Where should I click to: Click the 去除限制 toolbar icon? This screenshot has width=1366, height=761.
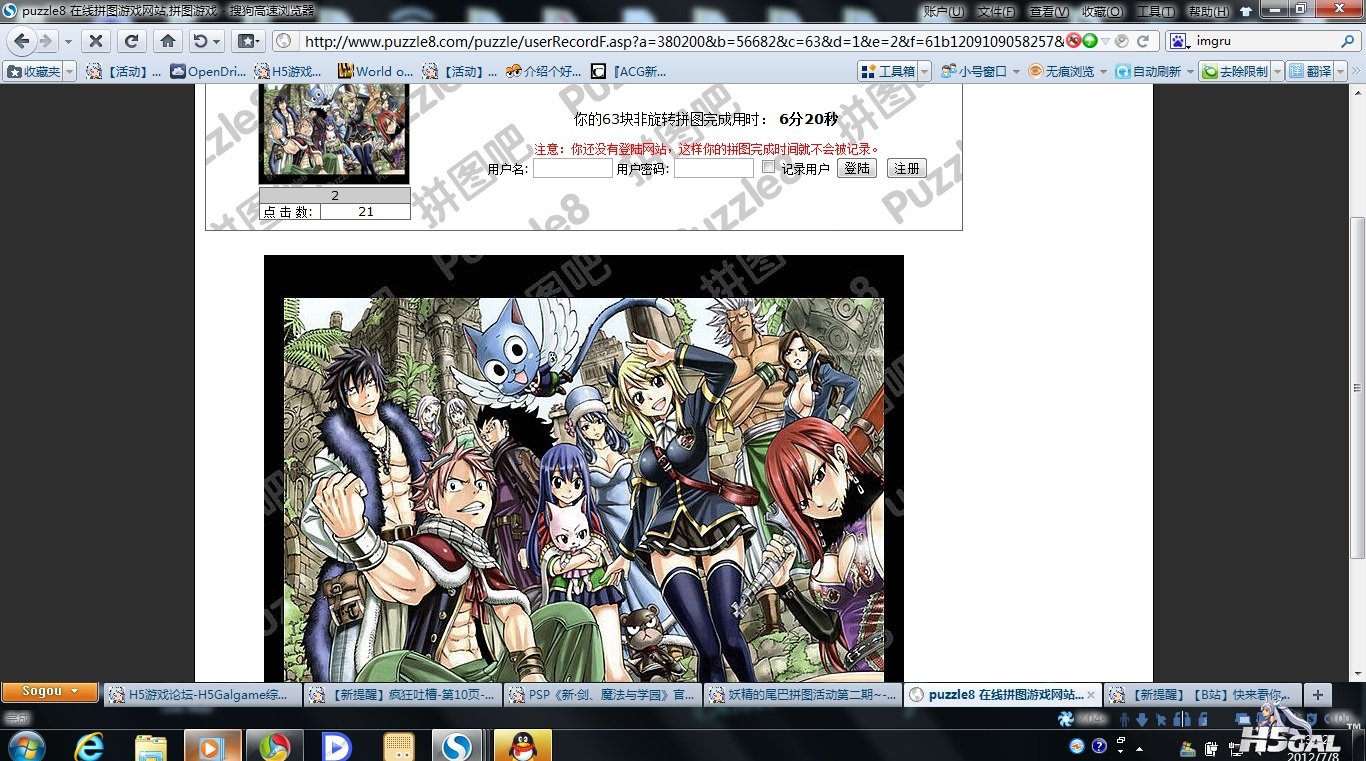coord(1235,71)
